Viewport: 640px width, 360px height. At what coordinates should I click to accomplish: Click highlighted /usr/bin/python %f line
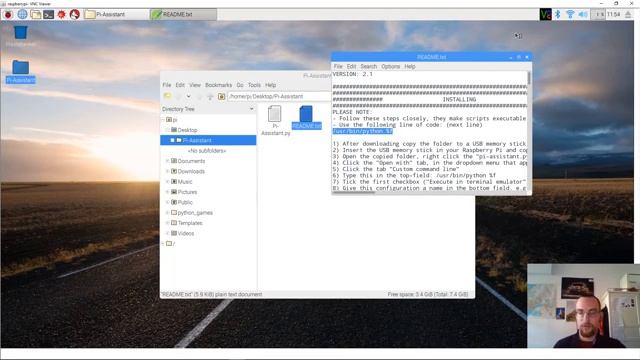pyautogui.click(x=363, y=131)
